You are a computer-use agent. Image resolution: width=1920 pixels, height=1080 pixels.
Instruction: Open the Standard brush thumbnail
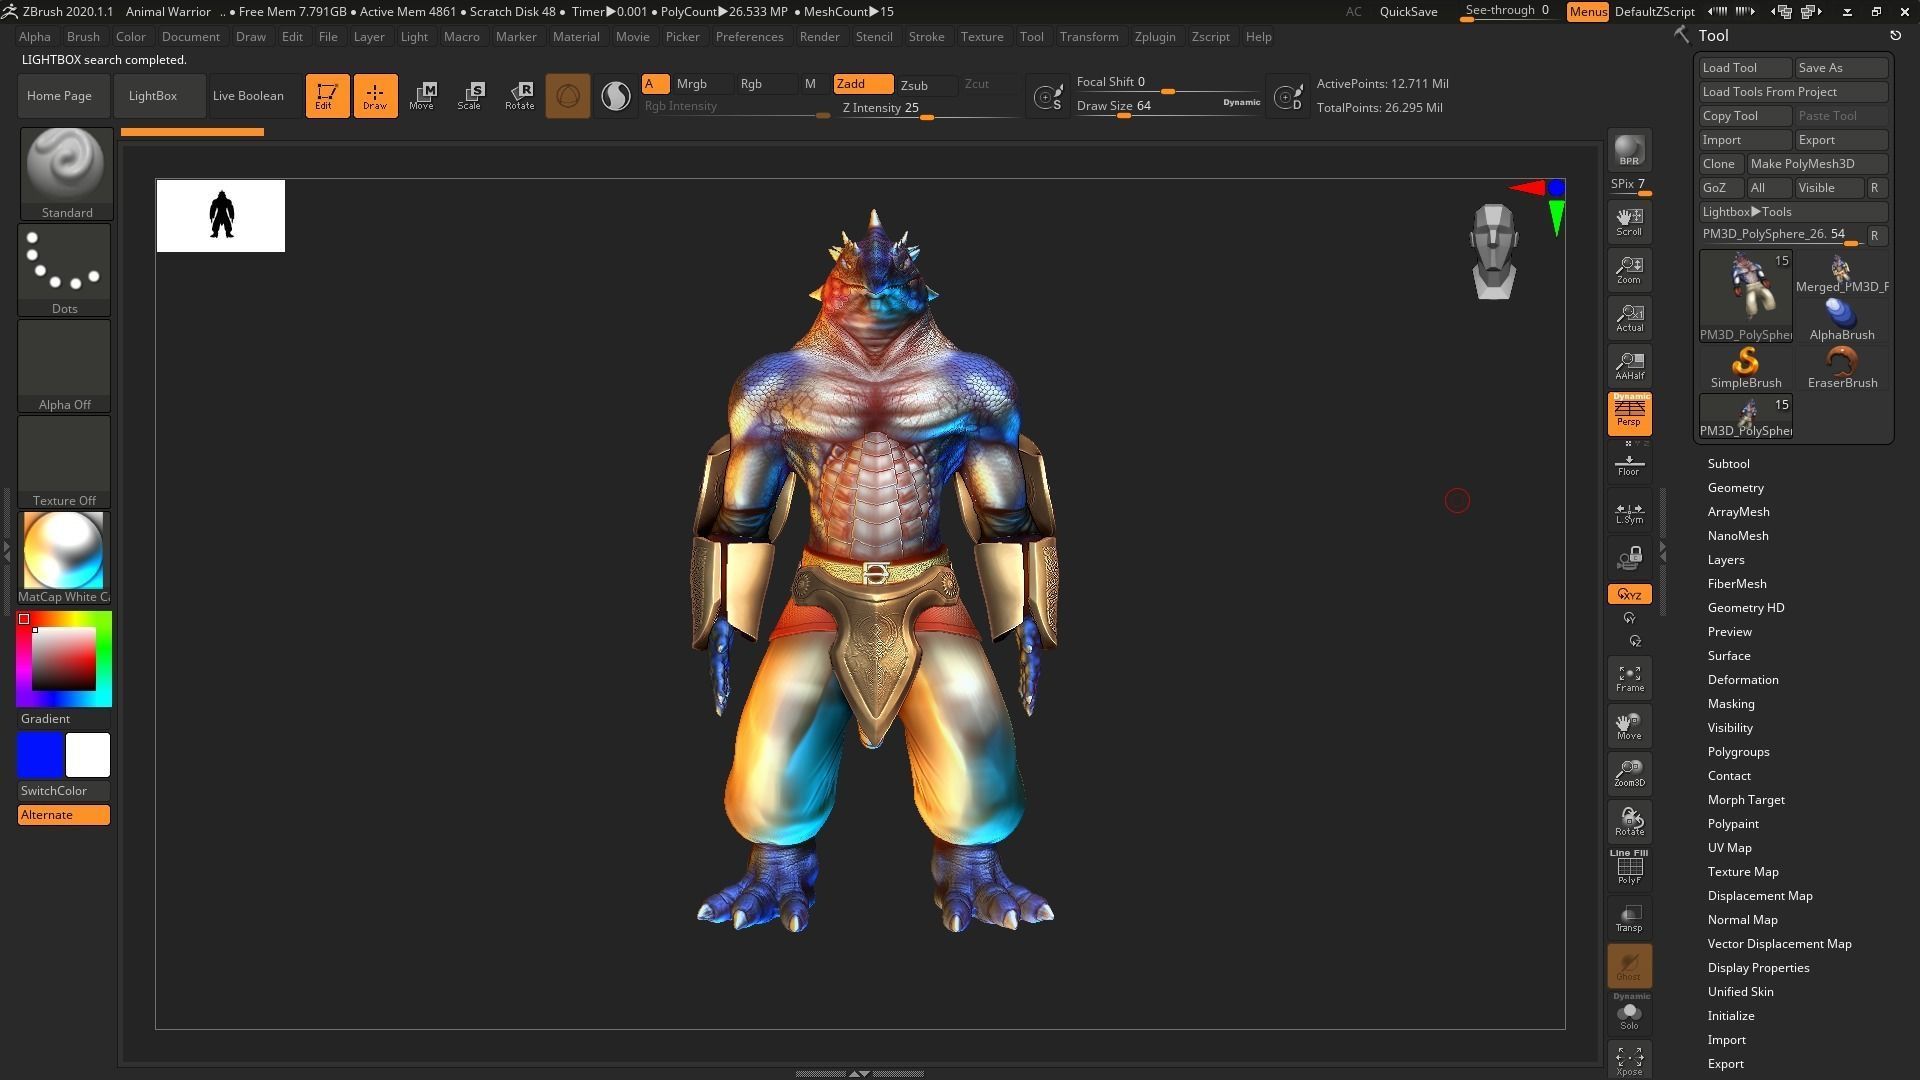(66, 165)
